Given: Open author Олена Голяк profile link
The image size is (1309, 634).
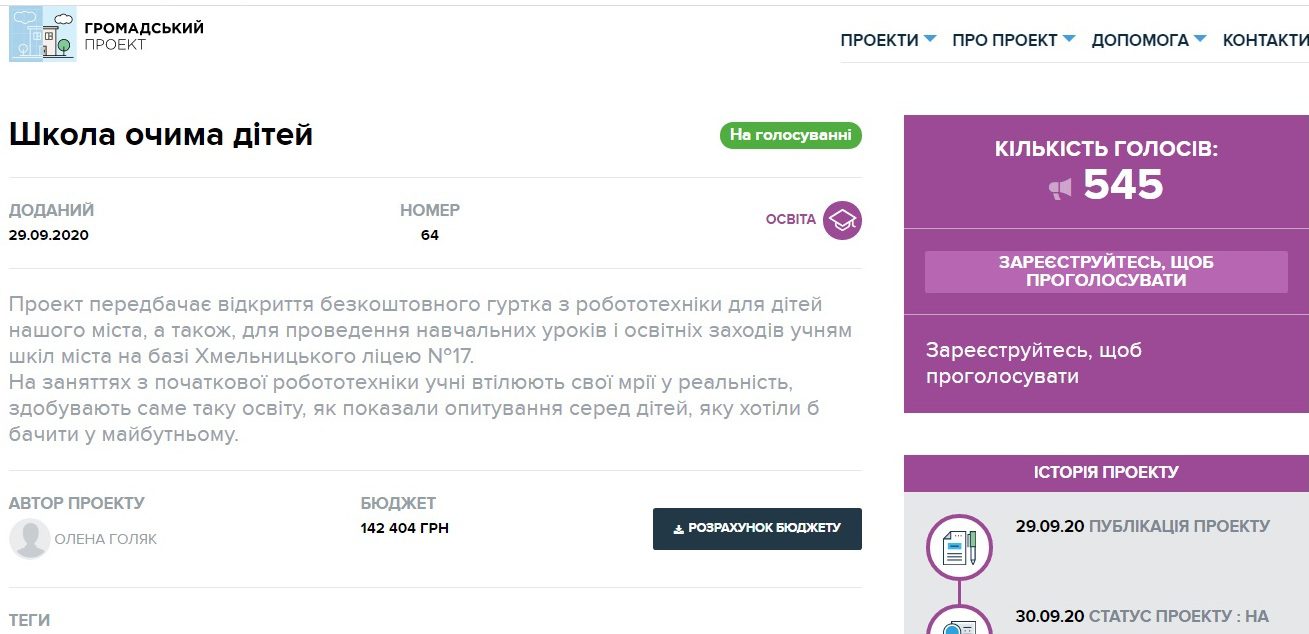Looking at the screenshot, I should 105,539.
